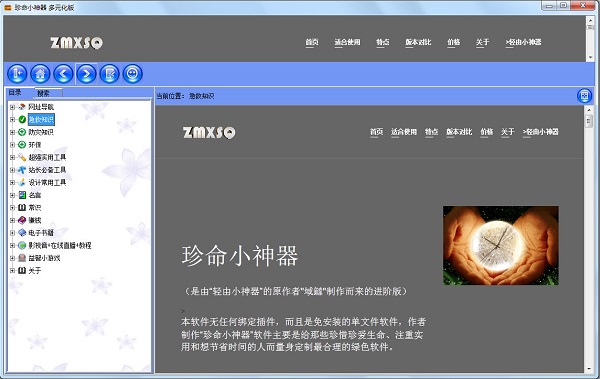The height and width of the screenshot is (379, 600).
Task: Select the 名言 tree label
Action: click(34, 195)
